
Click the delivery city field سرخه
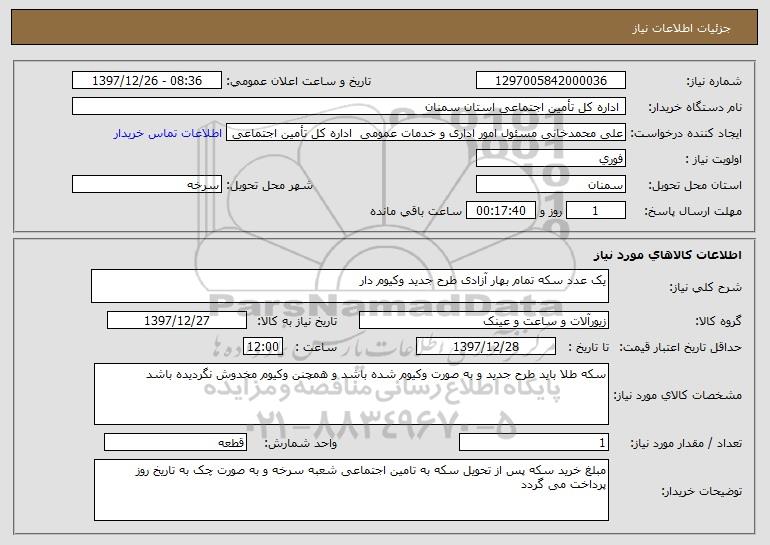coord(147,185)
